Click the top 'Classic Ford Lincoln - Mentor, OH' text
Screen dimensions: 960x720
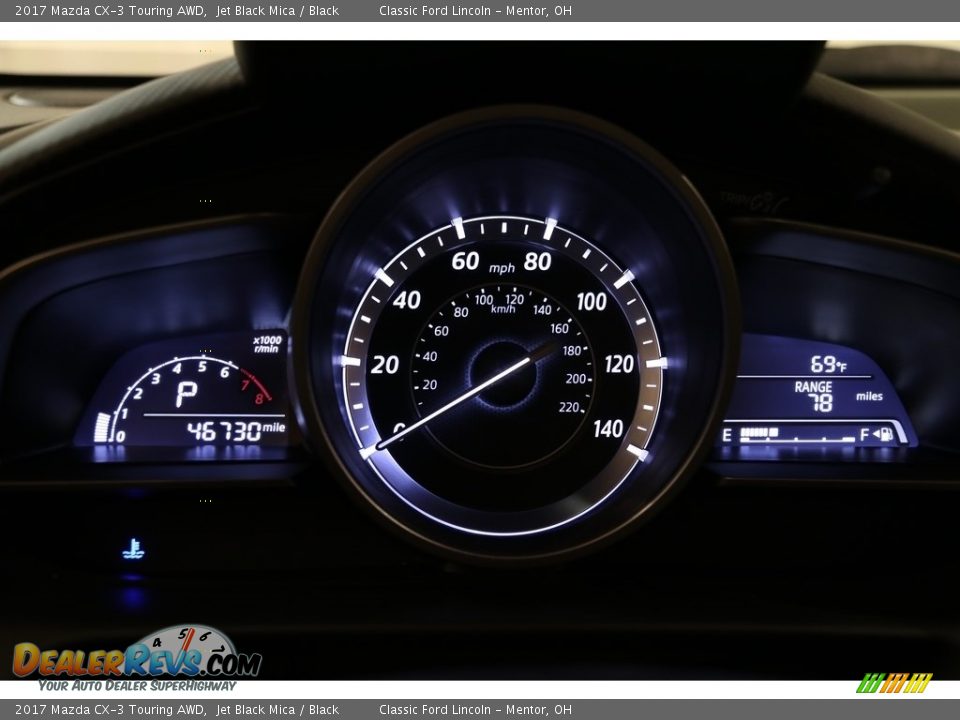pyautogui.click(x=475, y=11)
